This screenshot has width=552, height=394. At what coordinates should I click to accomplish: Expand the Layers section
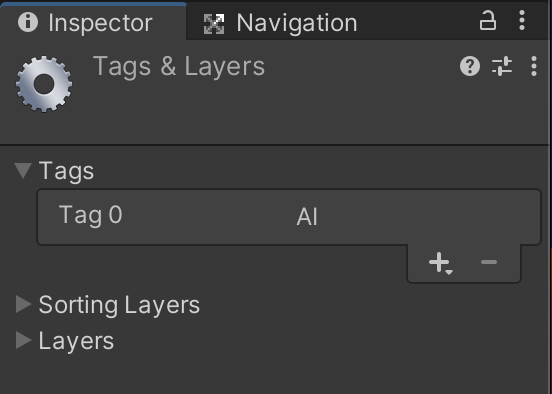(x=24, y=340)
